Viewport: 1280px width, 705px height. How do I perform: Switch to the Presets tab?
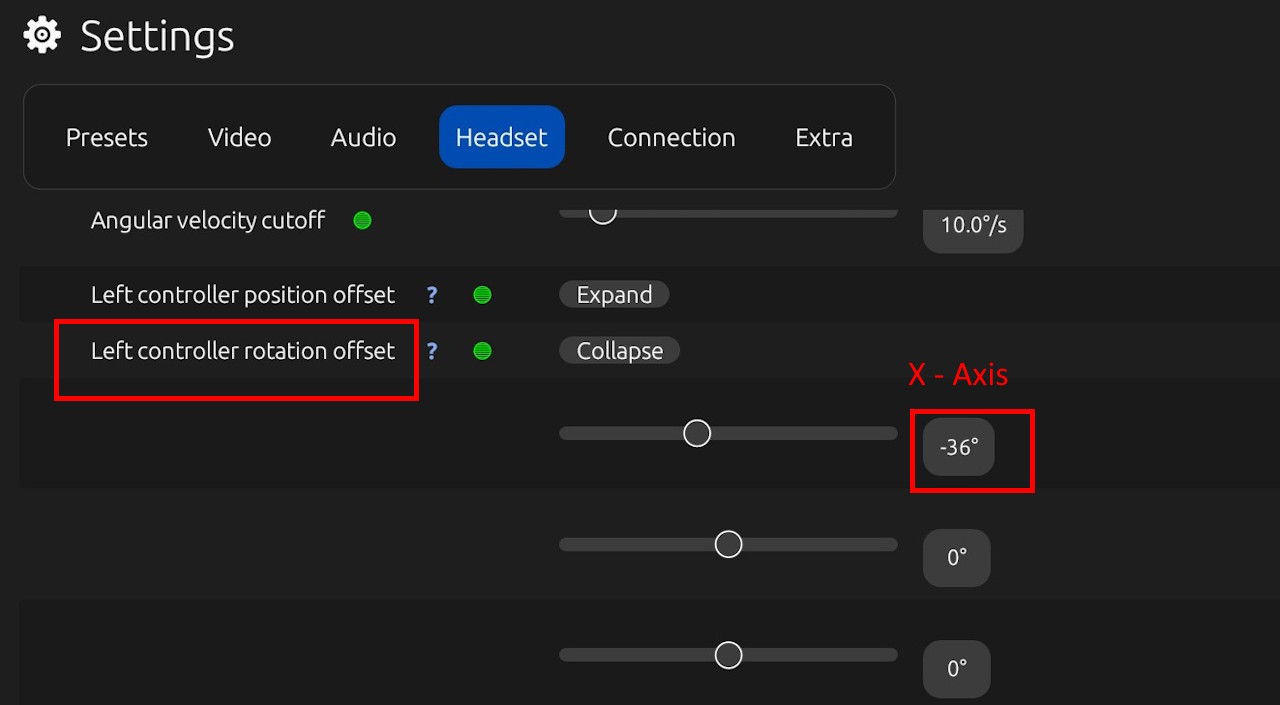coord(107,137)
